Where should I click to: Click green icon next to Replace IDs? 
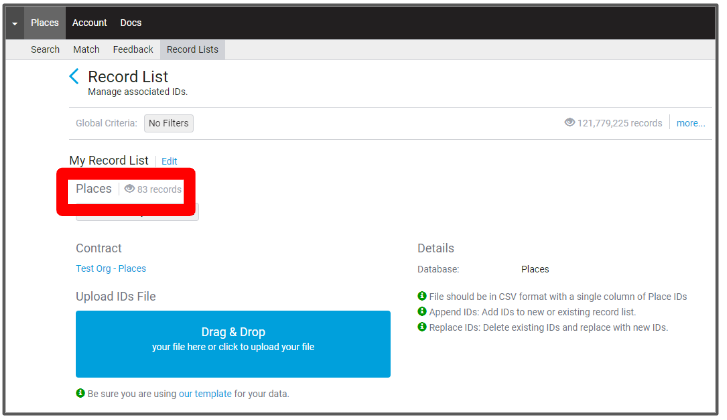422,327
